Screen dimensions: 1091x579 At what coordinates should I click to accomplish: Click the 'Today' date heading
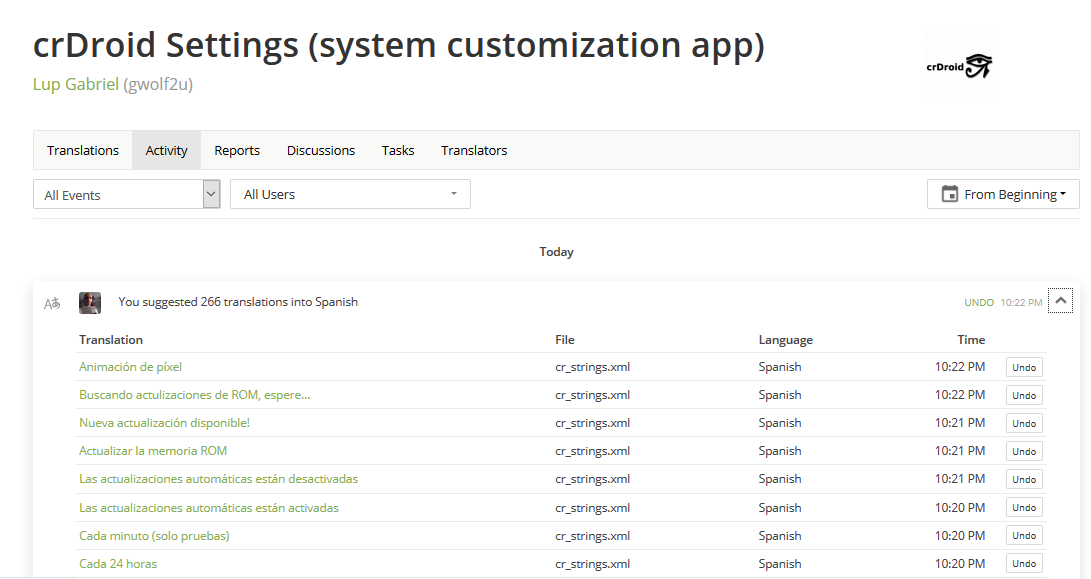pos(557,252)
